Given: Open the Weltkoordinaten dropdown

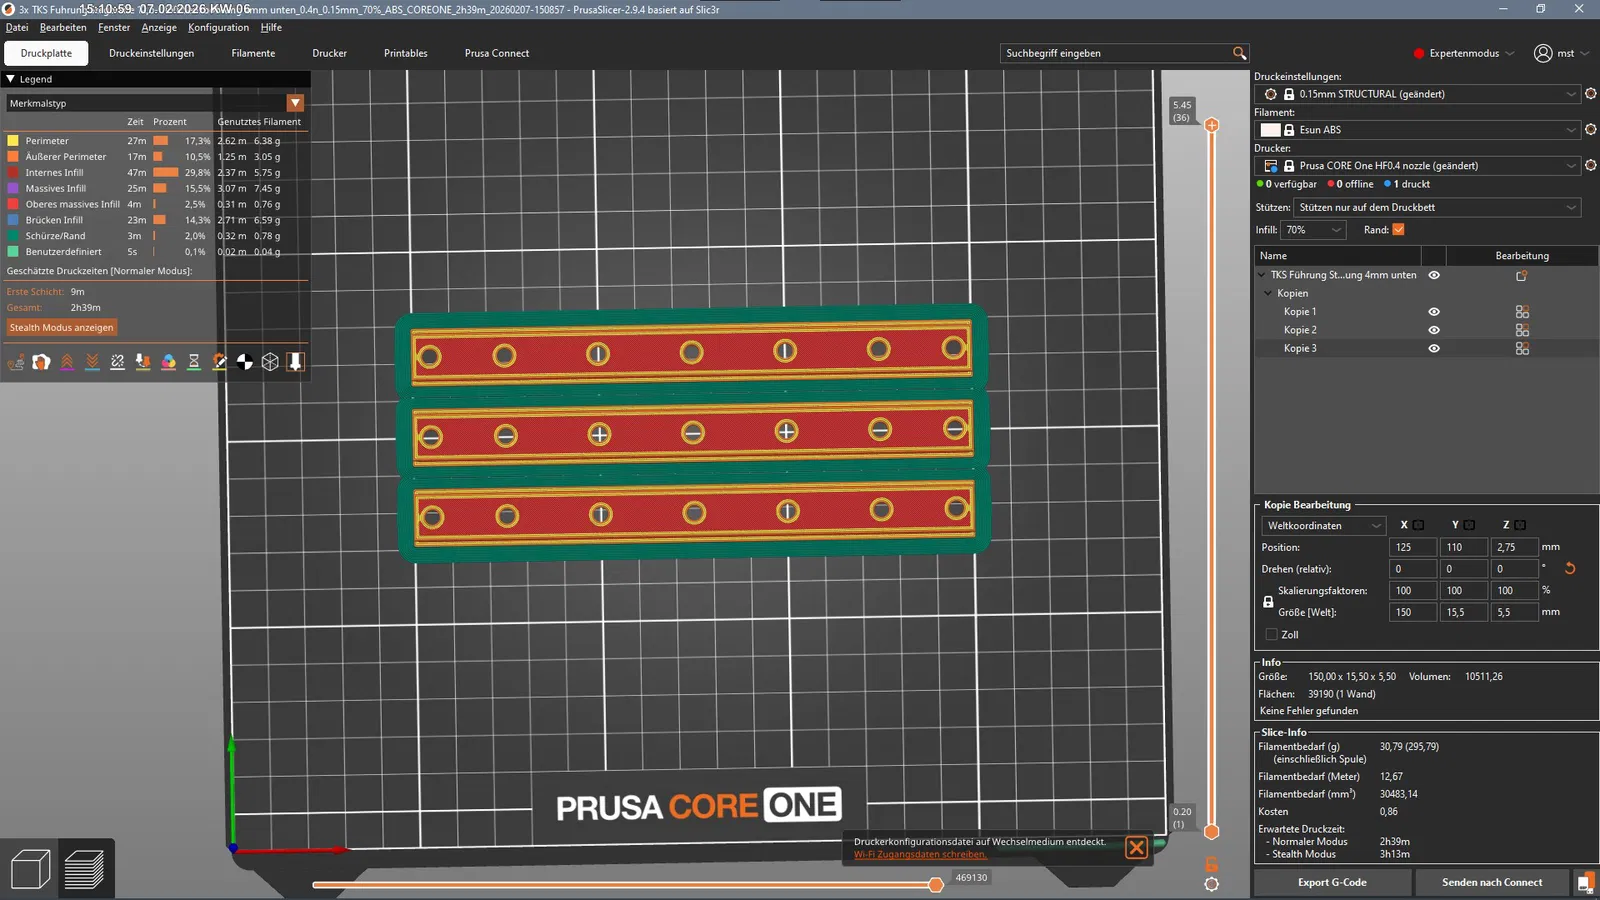Looking at the screenshot, I should pyautogui.click(x=1323, y=525).
